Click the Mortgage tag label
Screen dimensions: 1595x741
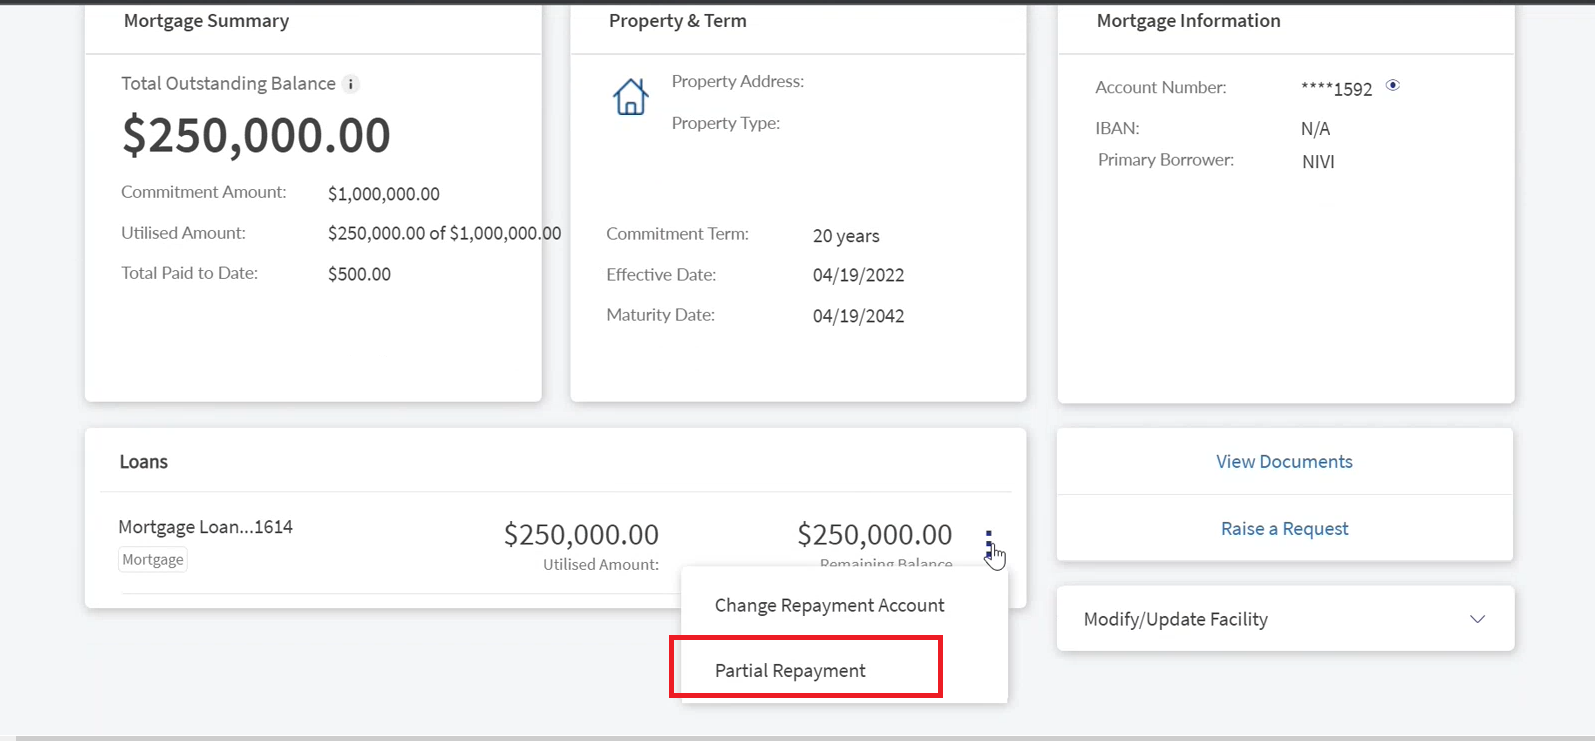[x=153, y=560]
